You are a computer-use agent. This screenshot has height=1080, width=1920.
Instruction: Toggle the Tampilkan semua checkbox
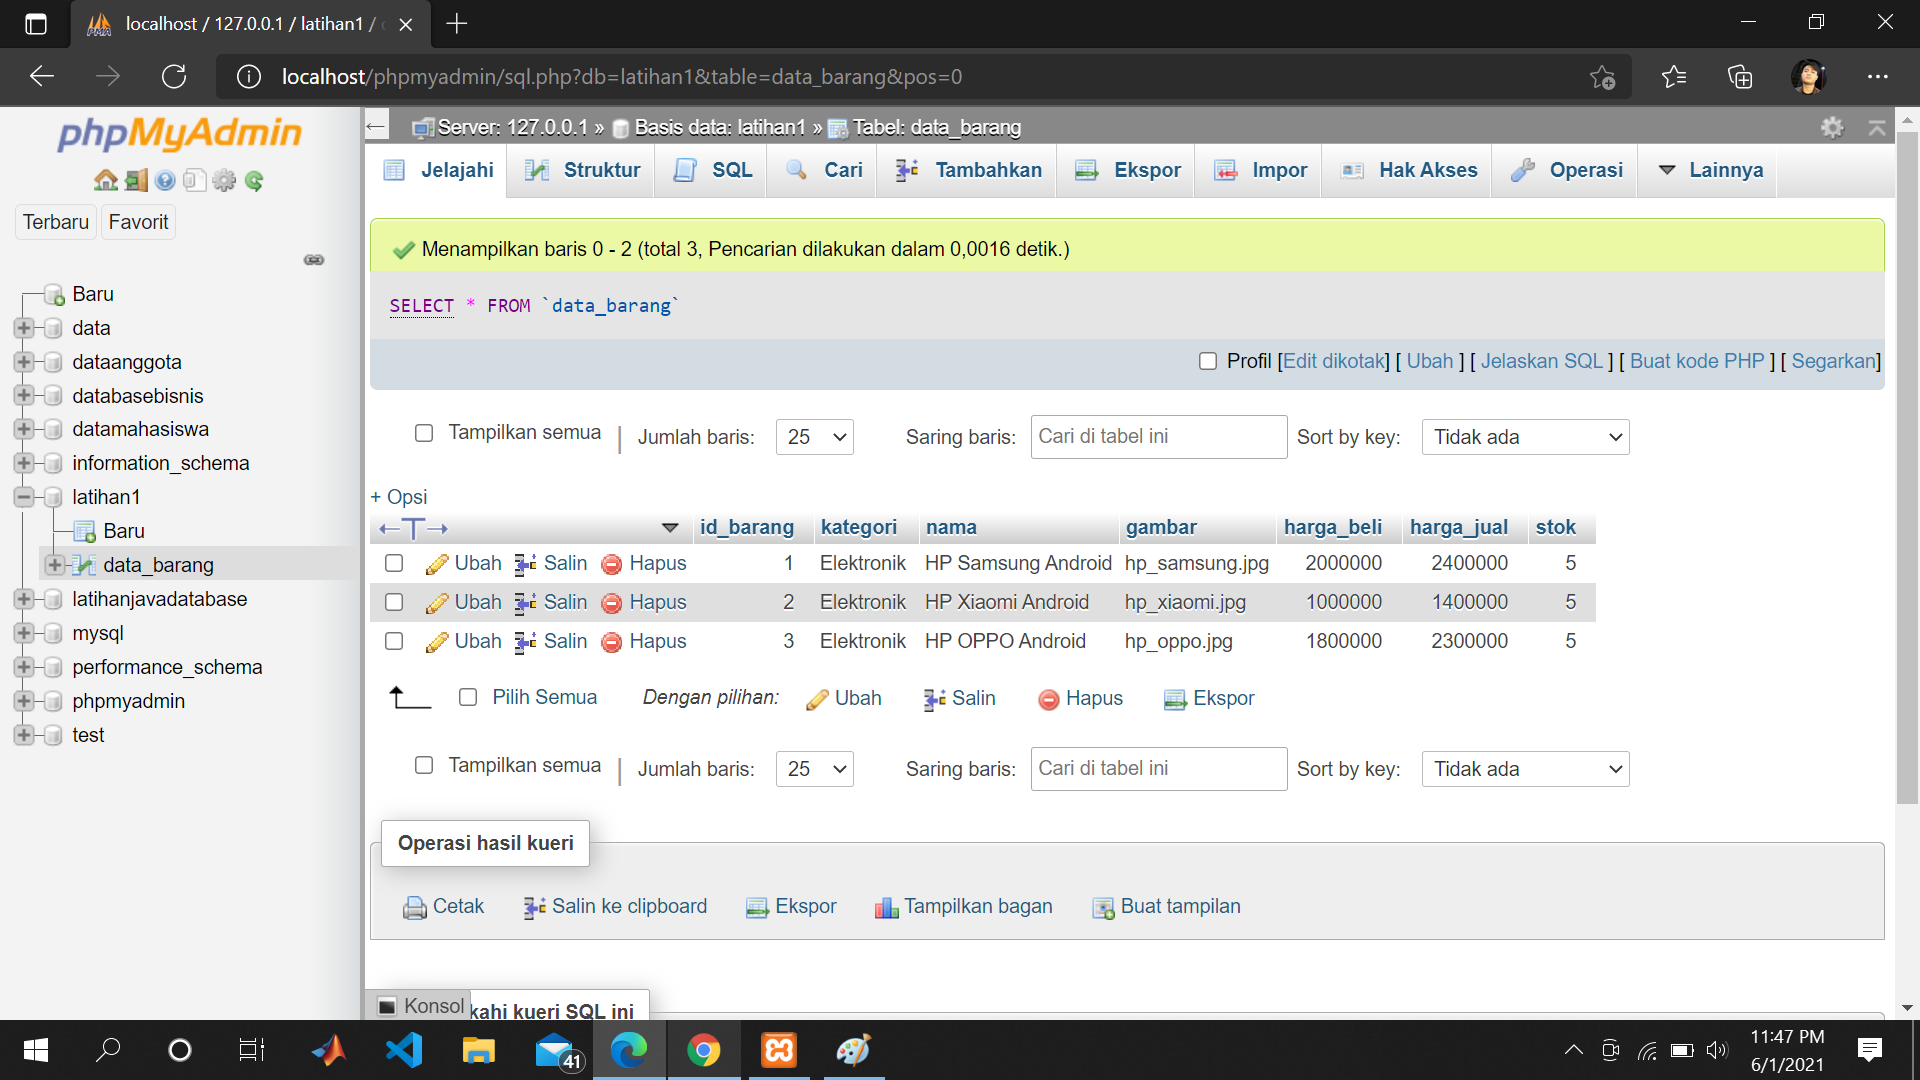tap(424, 432)
